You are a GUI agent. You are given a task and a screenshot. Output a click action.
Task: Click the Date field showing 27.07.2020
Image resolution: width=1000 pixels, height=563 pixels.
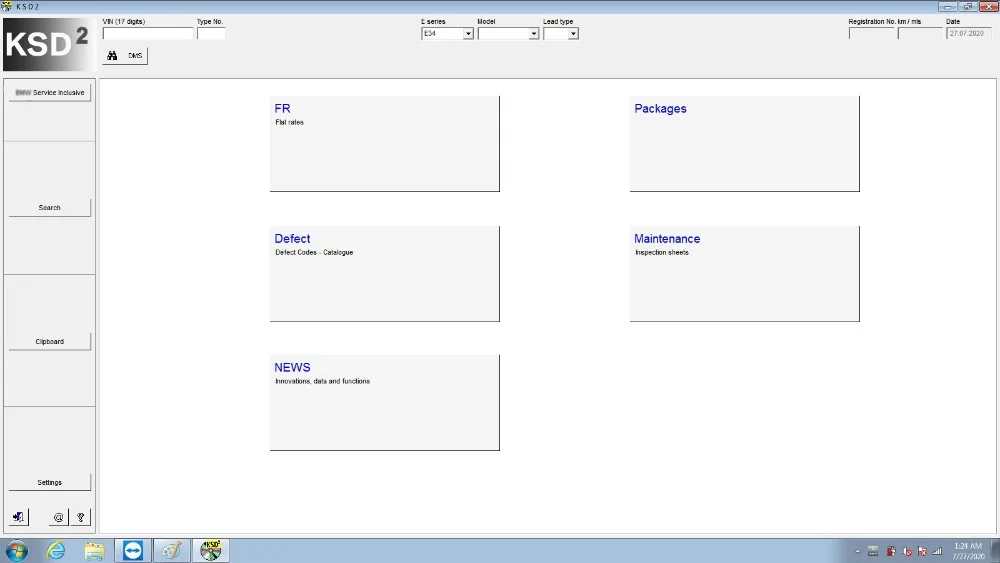tap(968, 34)
